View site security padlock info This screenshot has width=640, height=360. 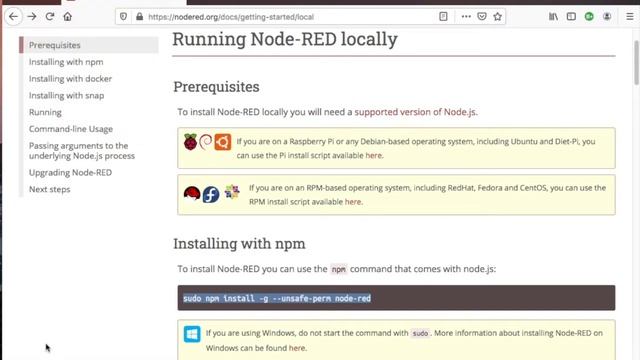pos(140,17)
